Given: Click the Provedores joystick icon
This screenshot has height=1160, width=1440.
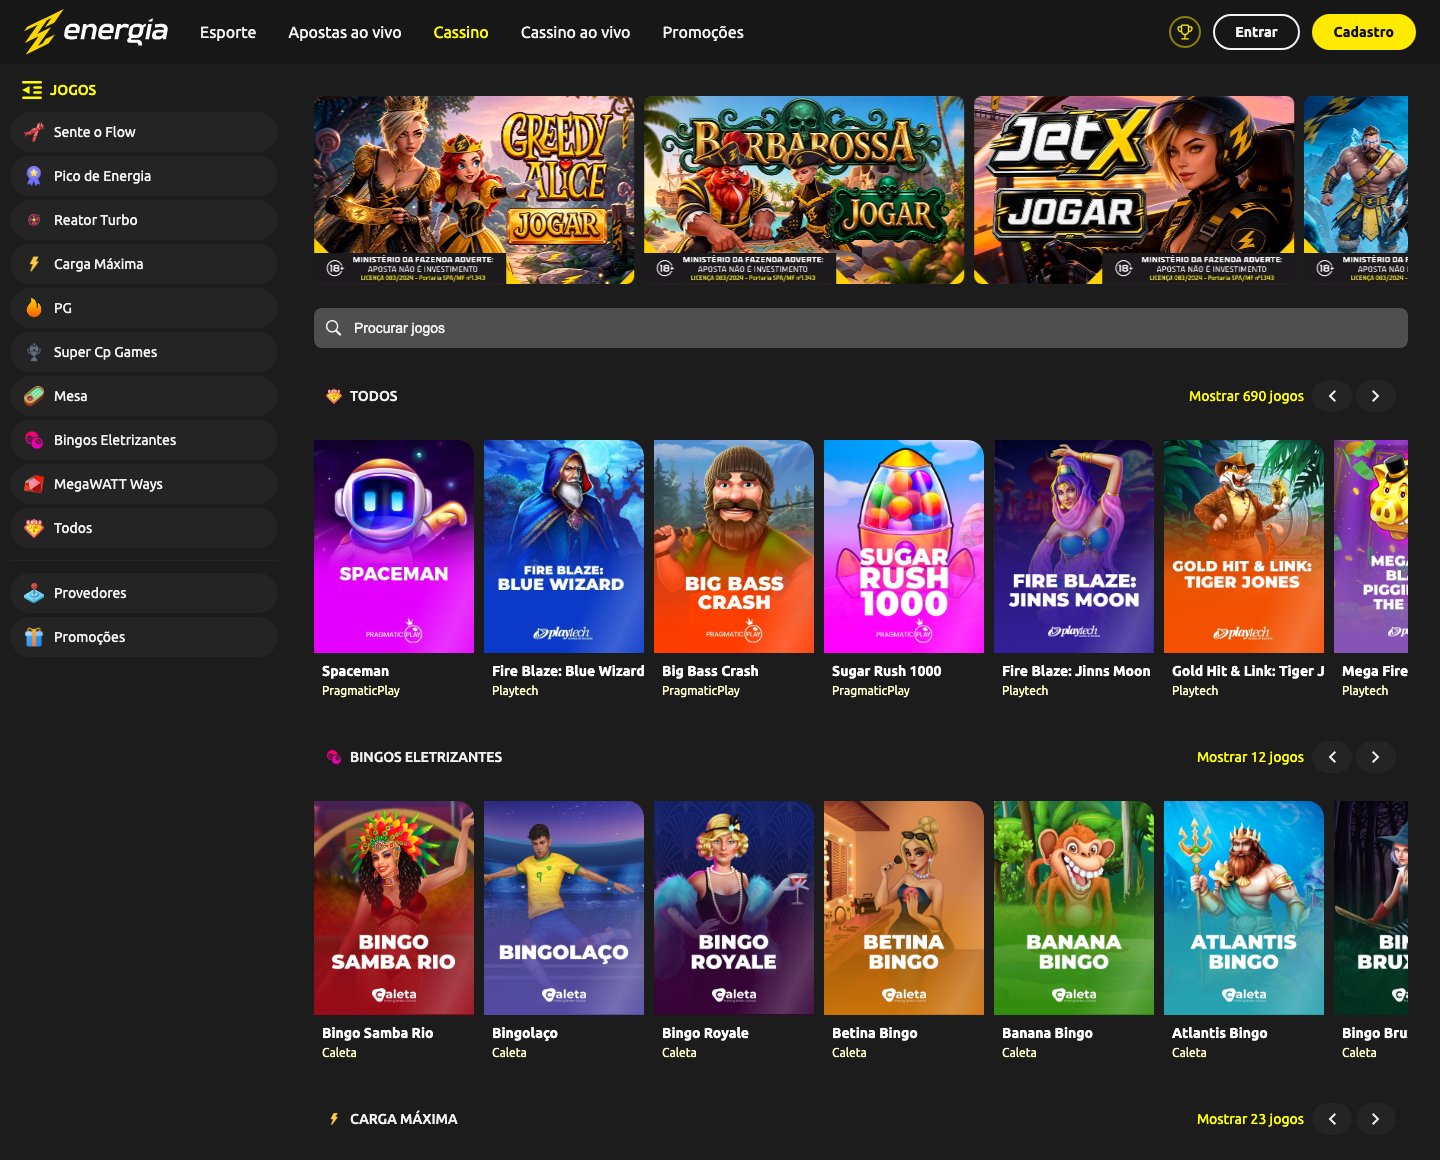Looking at the screenshot, I should (34, 593).
